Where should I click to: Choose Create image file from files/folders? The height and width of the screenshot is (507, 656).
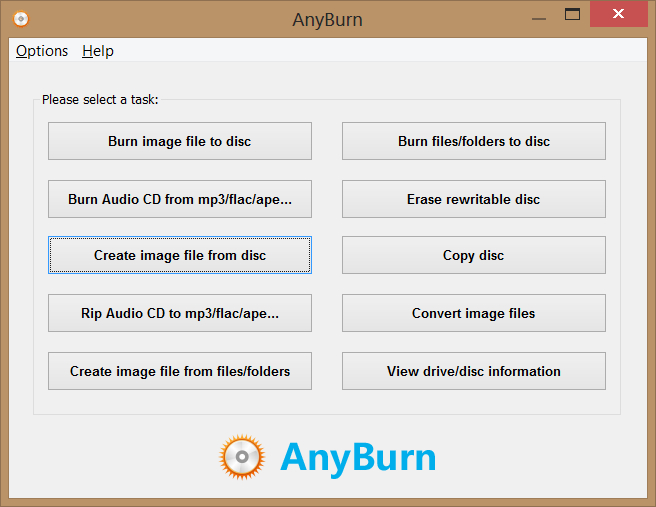point(180,371)
